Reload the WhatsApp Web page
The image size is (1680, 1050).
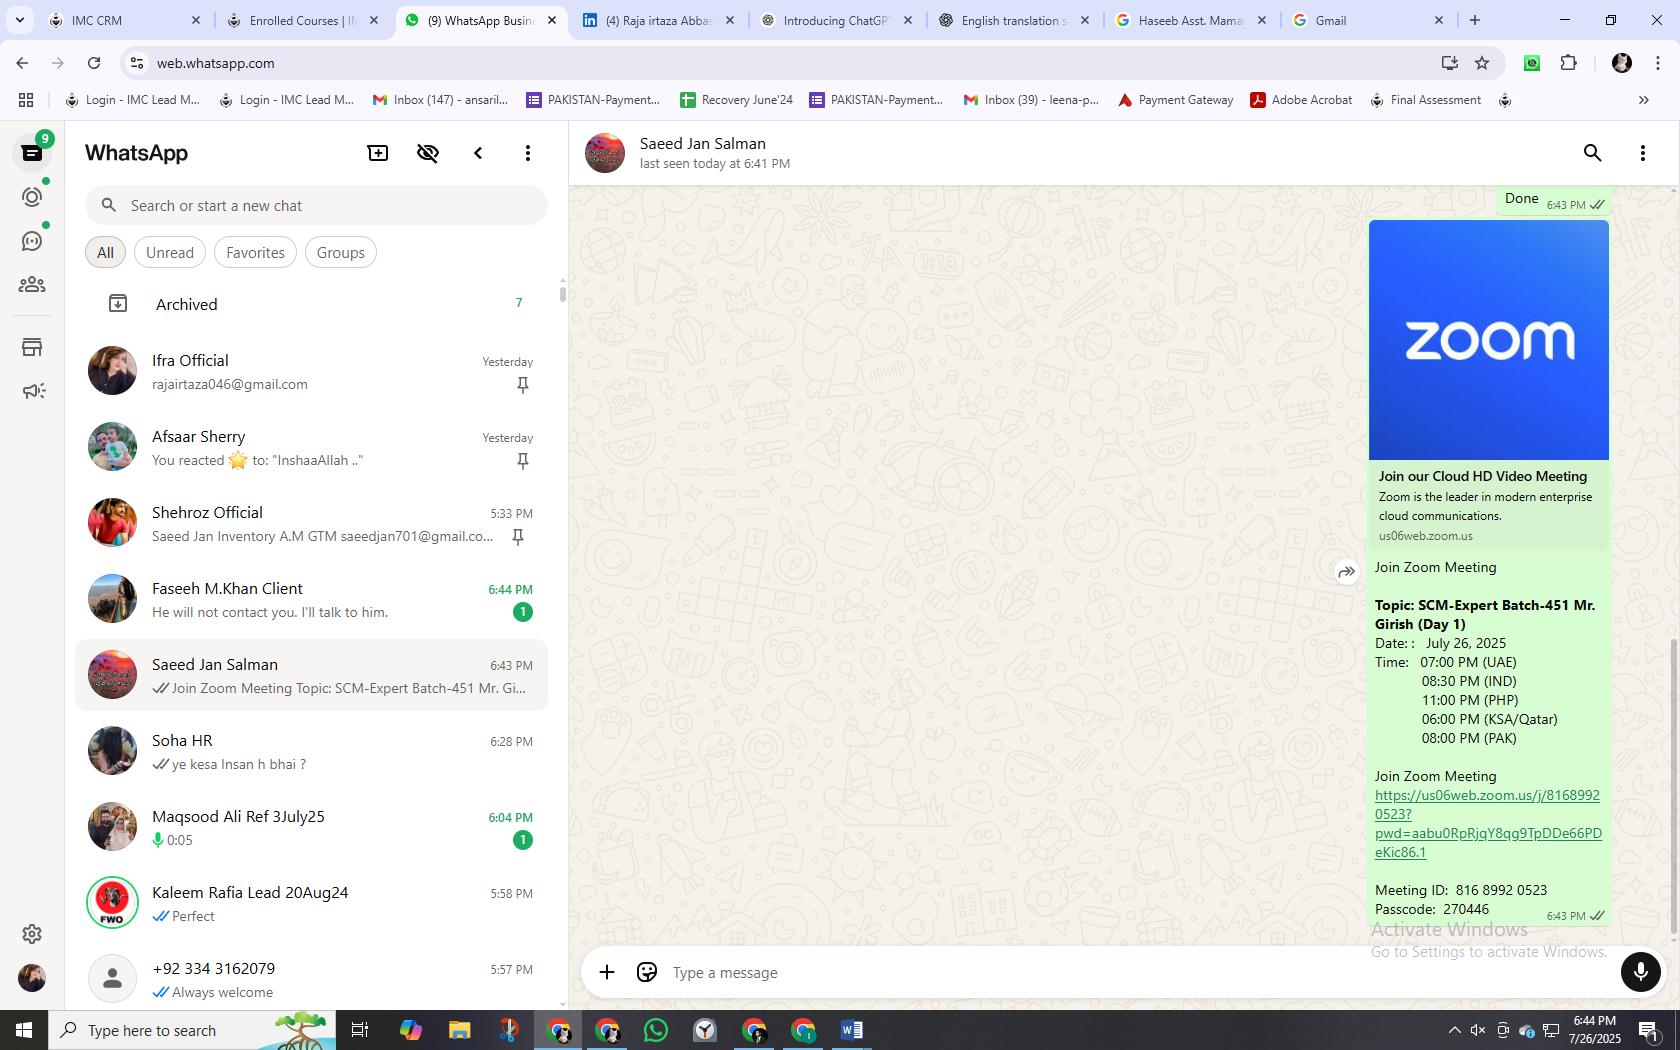pos(94,63)
